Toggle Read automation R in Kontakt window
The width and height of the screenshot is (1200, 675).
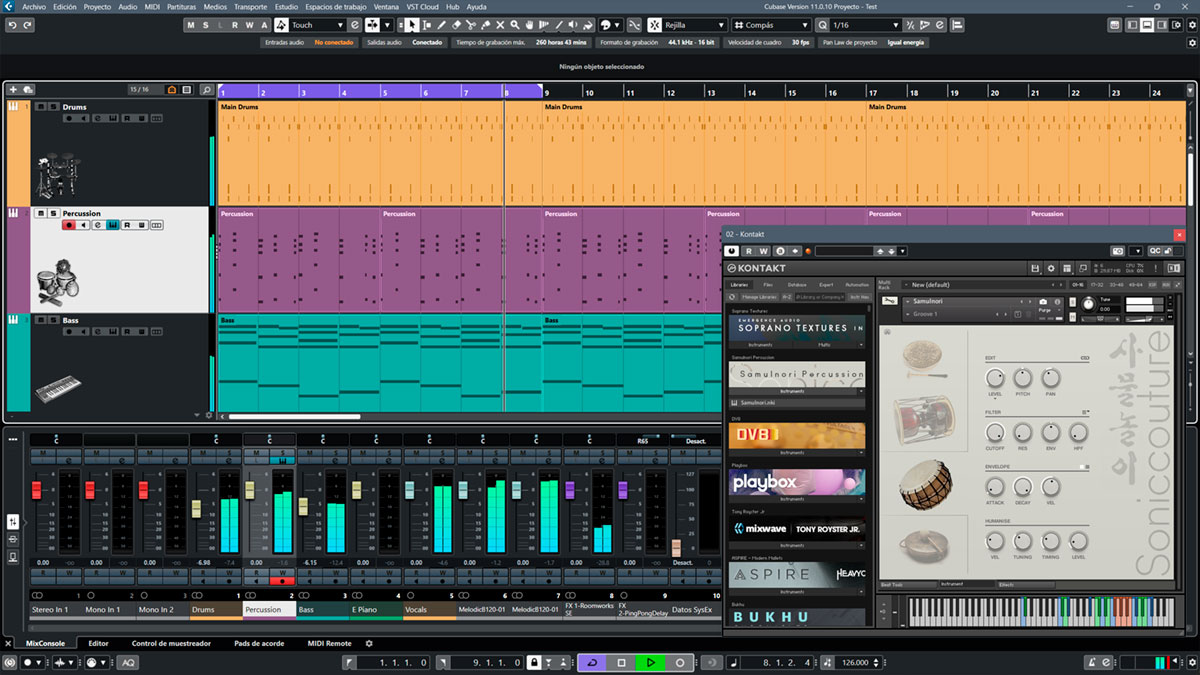click(x=750, y=251)
